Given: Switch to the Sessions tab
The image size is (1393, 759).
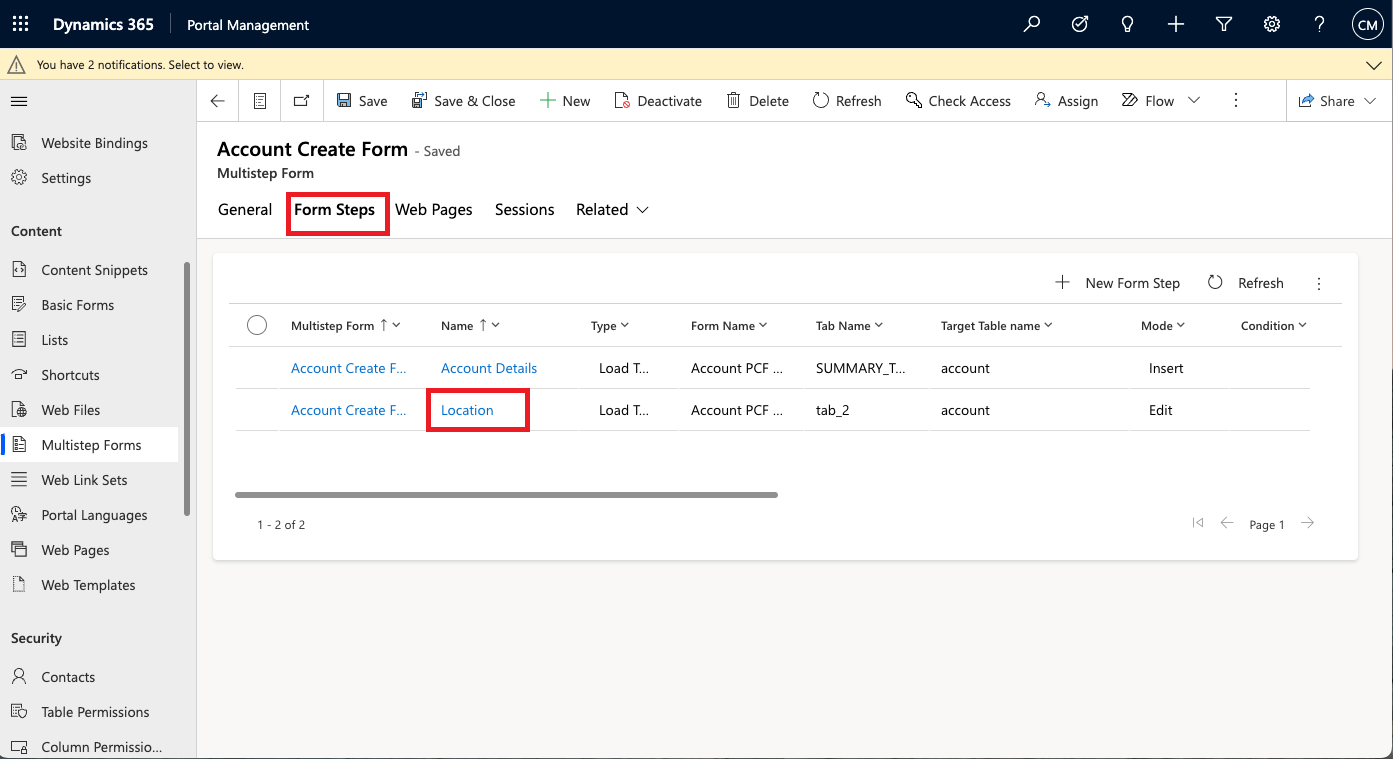Looking at the screenshot, I should point(525,210).
